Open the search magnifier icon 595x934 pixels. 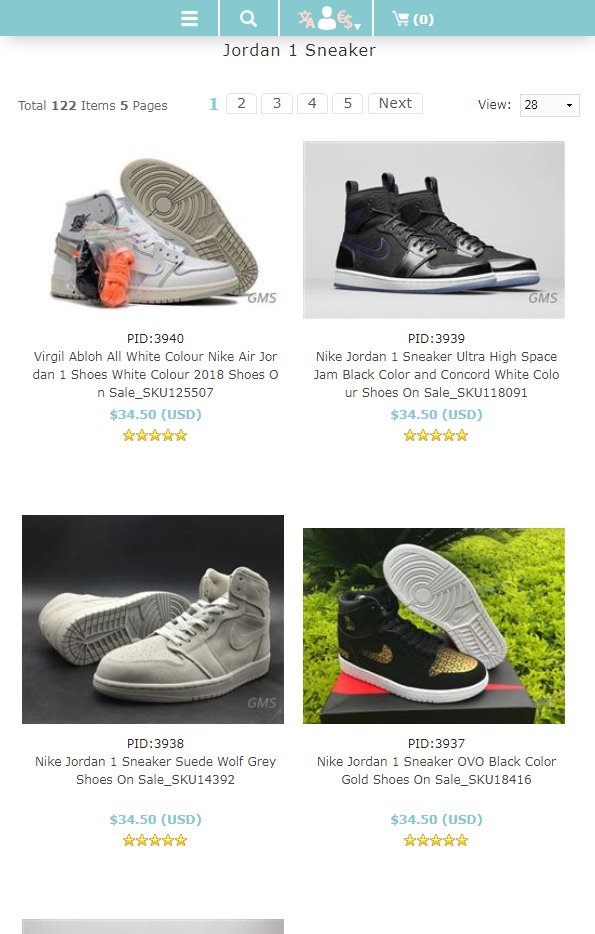pyautogui.click(x=248, y=18)
